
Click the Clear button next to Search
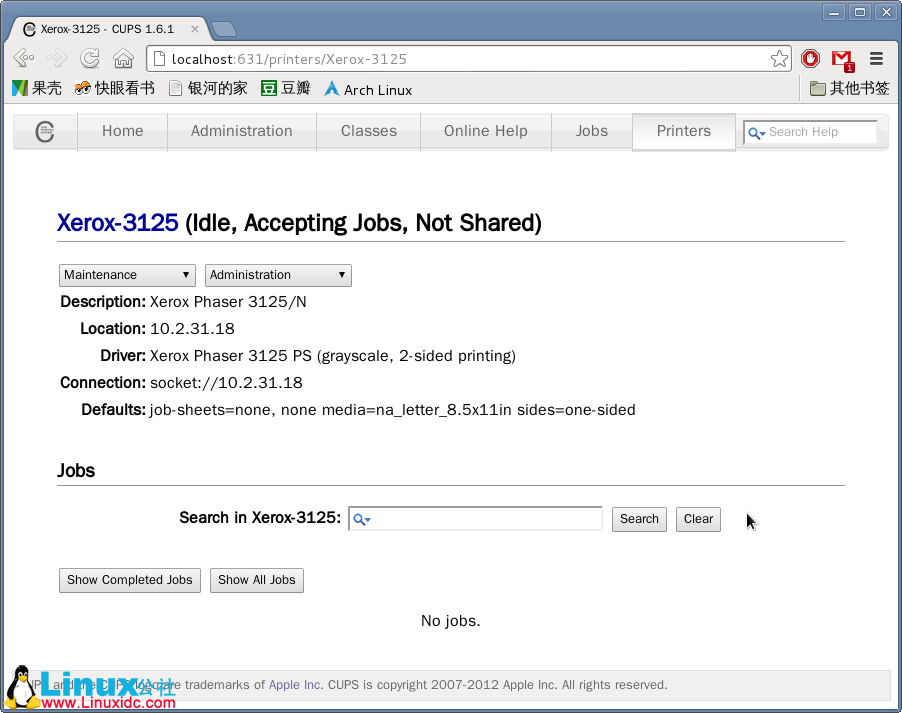click(698, 519)
